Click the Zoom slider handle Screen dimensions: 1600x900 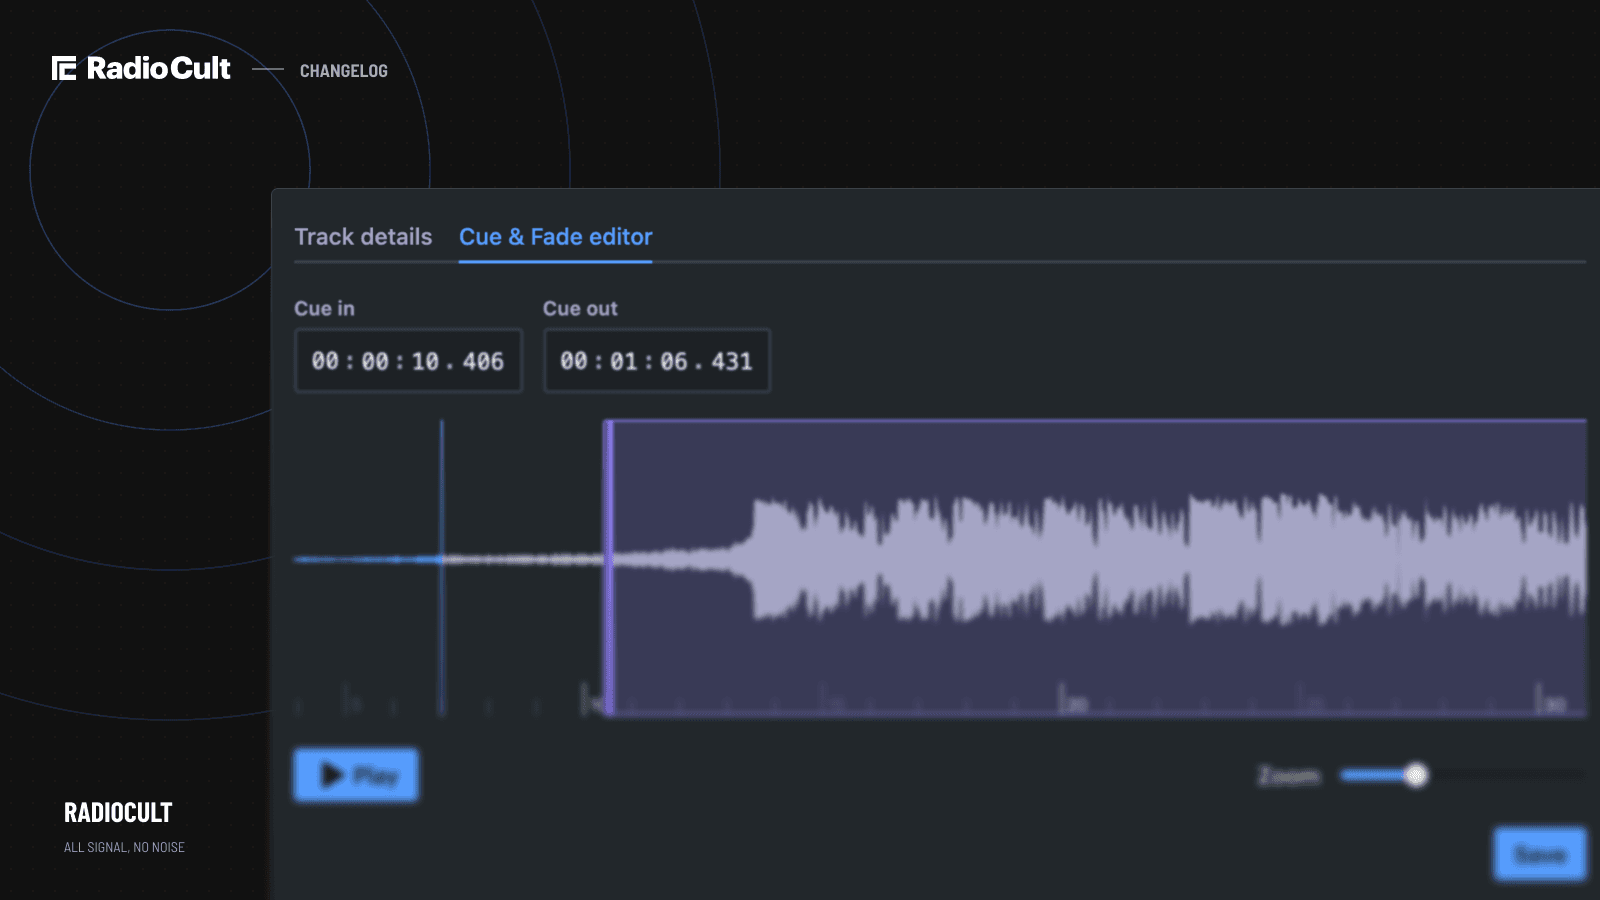pos(1415,775)
